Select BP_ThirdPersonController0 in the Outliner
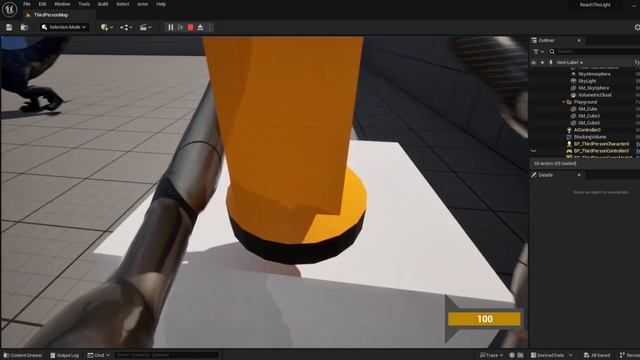Image resolution: width=640 pixels, height=360 pixels. [601, 151]
